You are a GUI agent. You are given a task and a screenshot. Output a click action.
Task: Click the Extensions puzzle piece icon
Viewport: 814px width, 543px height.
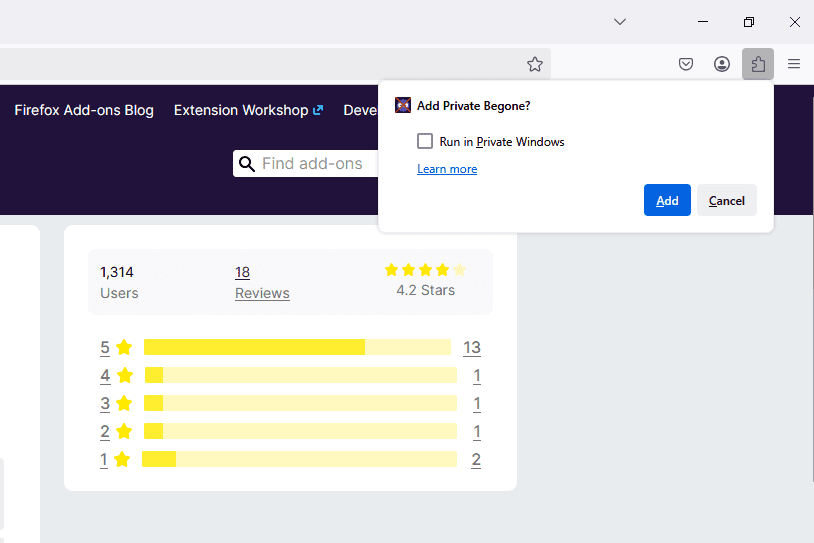[x=758, y=64]
